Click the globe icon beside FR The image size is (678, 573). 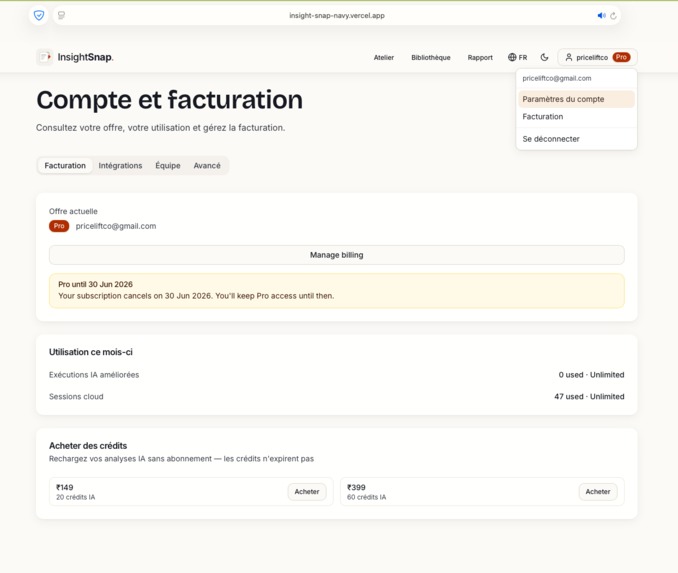click(x=512, y=57)
